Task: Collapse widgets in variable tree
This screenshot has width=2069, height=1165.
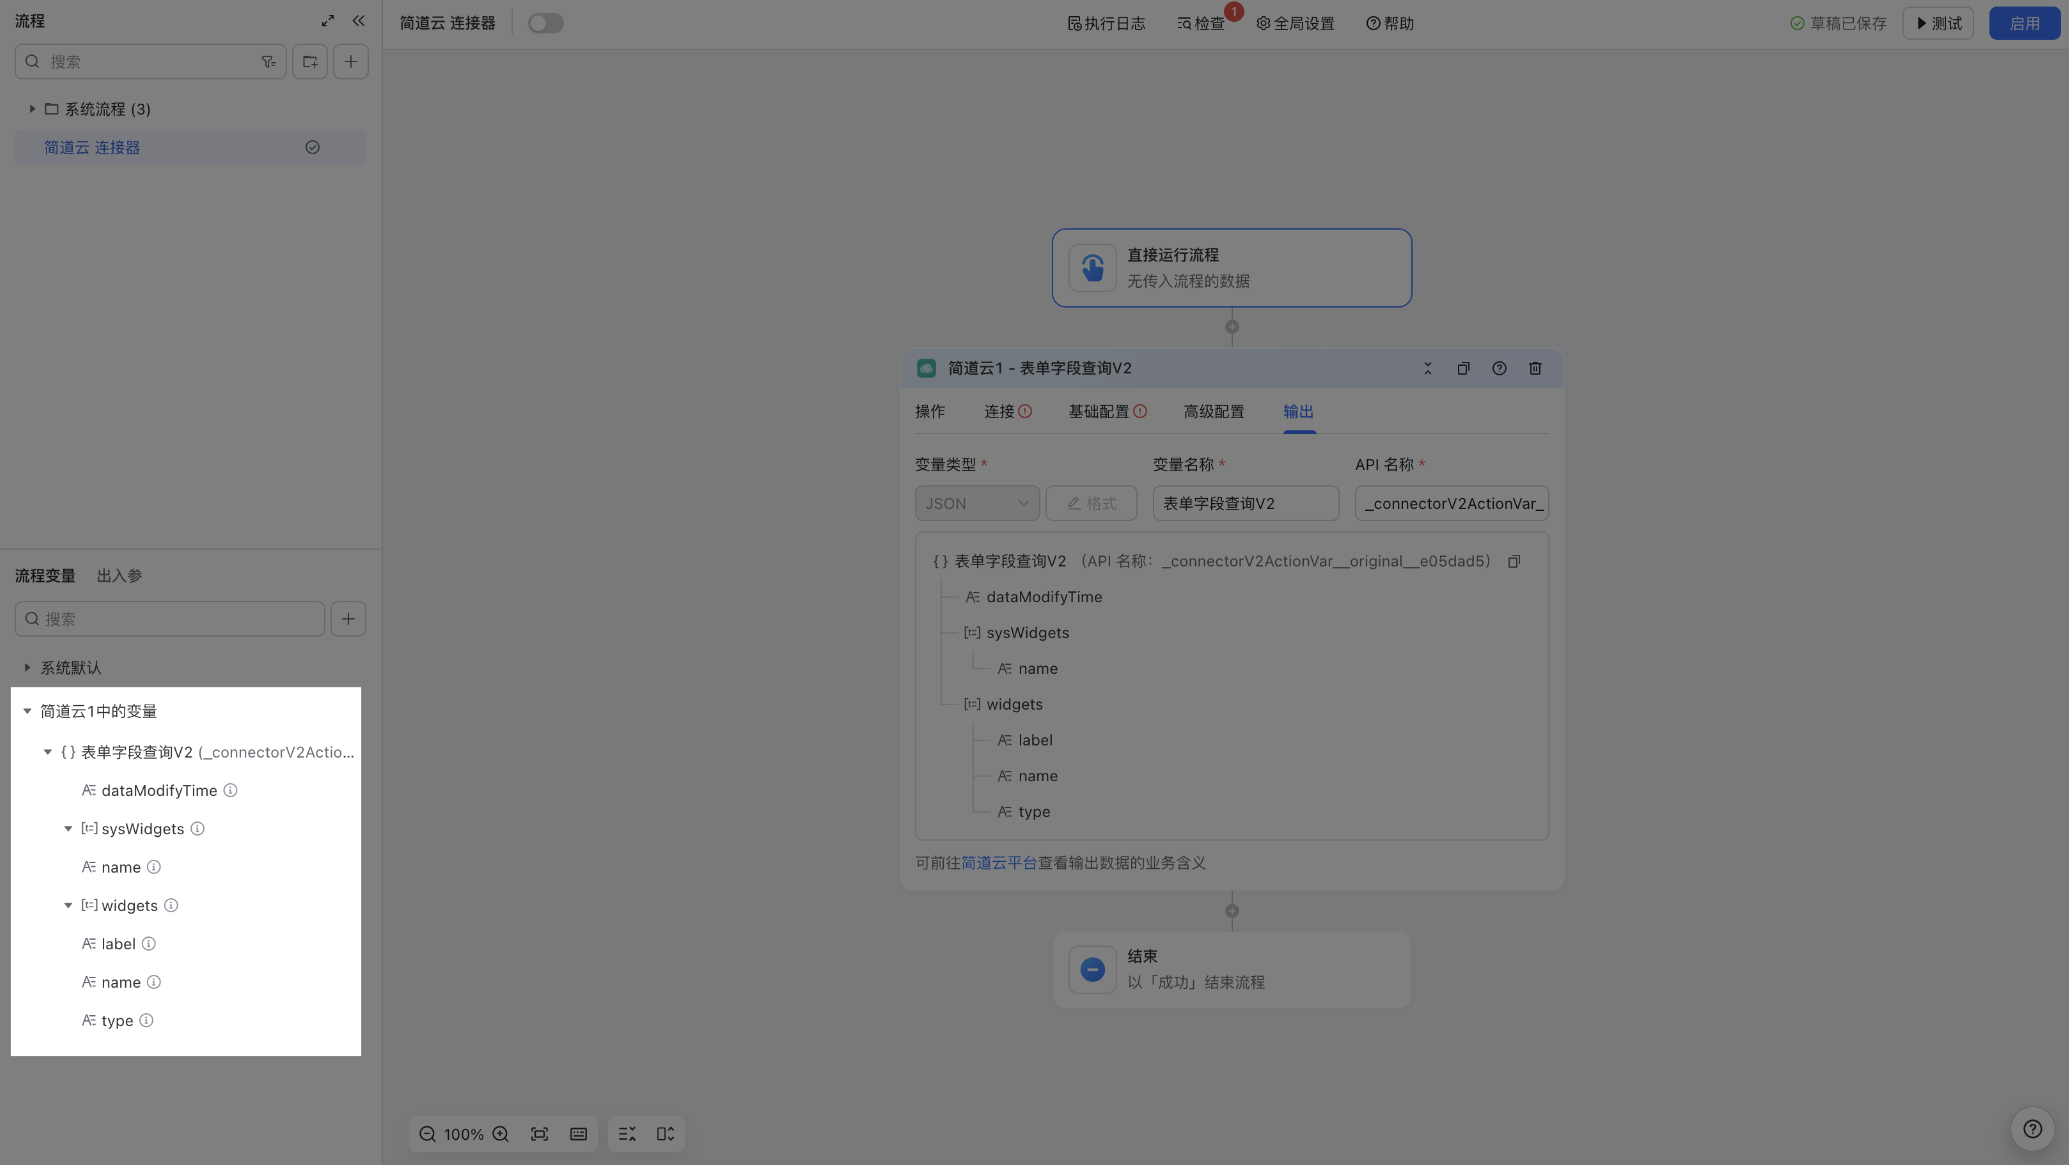Action: [x=68, y=906]
